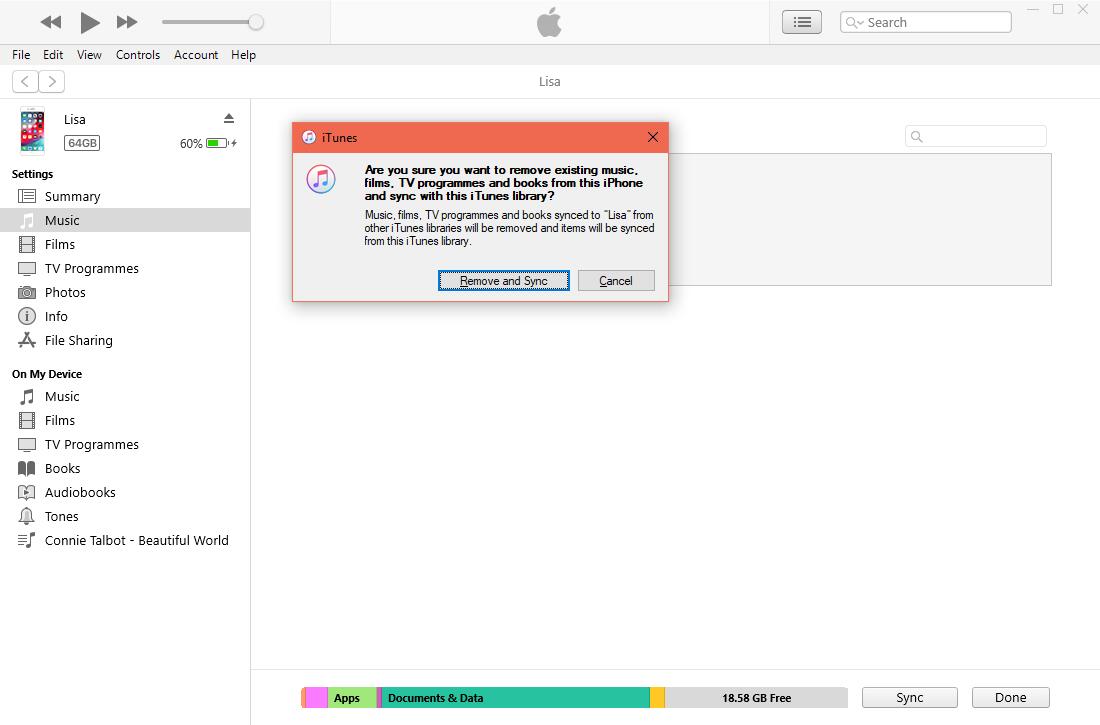The width and height of the screenshot is (1100, 725).
Task: Click the battery charge icon
Action: click(x=217, y=143)
